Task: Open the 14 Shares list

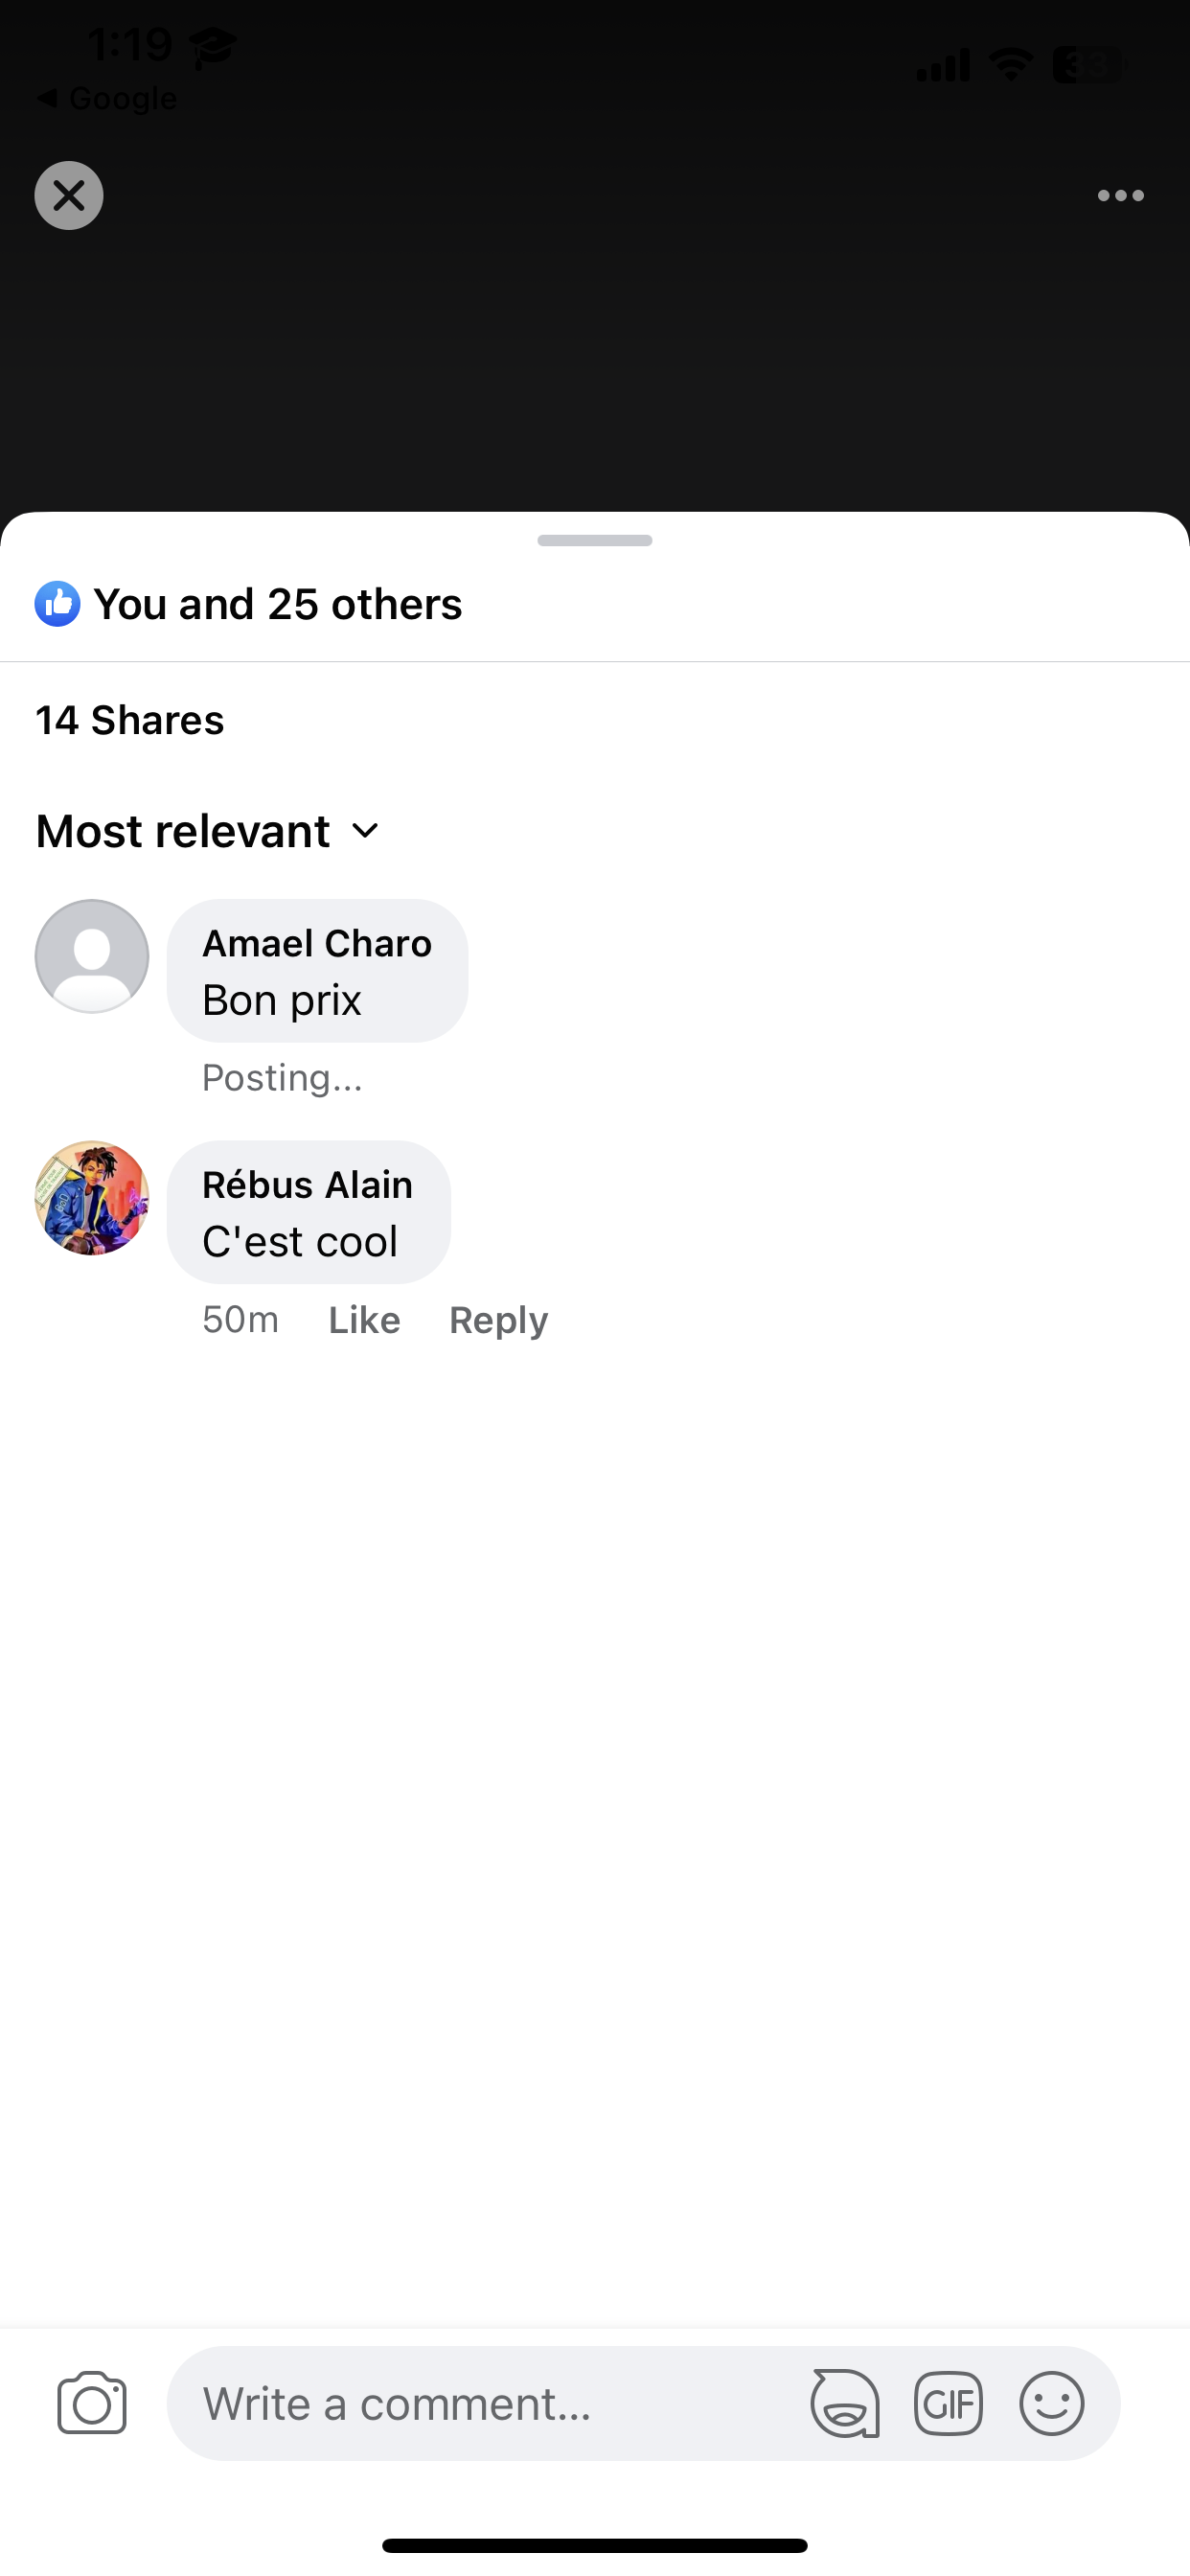Action: tap(130, 720)
